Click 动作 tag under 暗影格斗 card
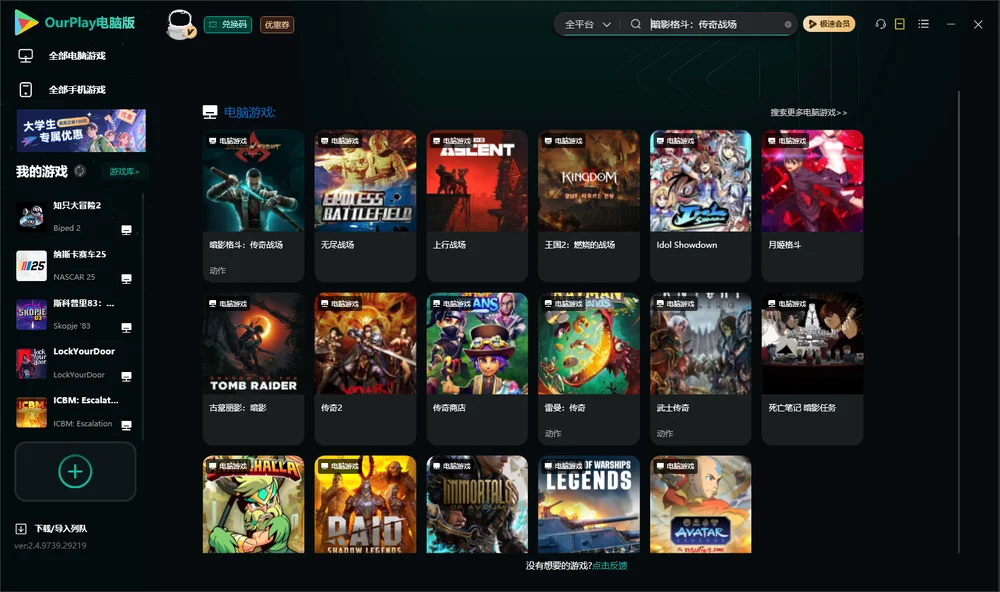The image size is (1000, 592). pos(217,270)
